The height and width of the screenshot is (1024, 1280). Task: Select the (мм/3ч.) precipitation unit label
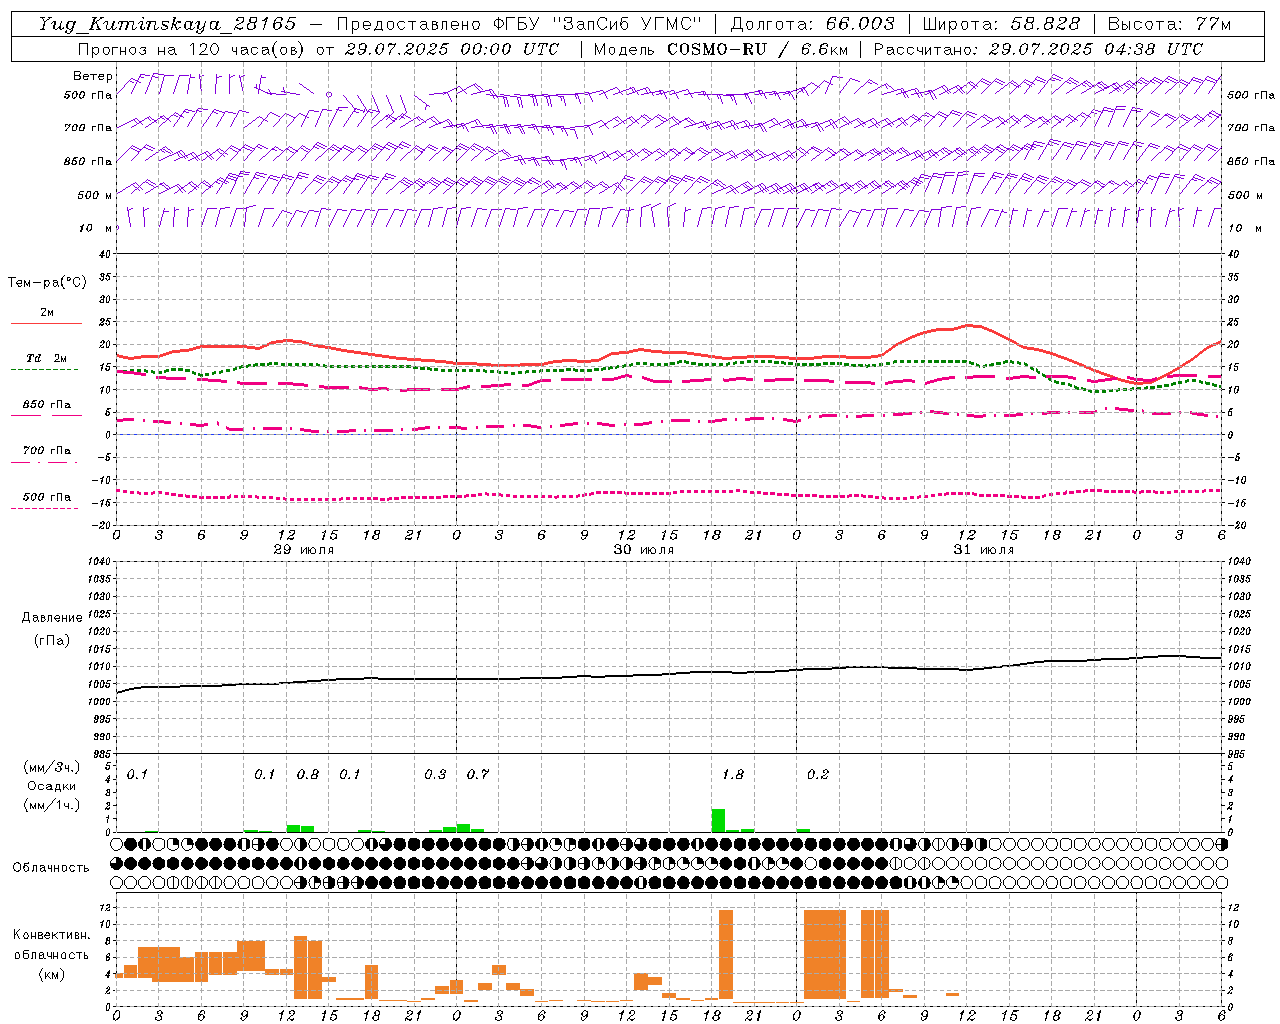(51, 767)
